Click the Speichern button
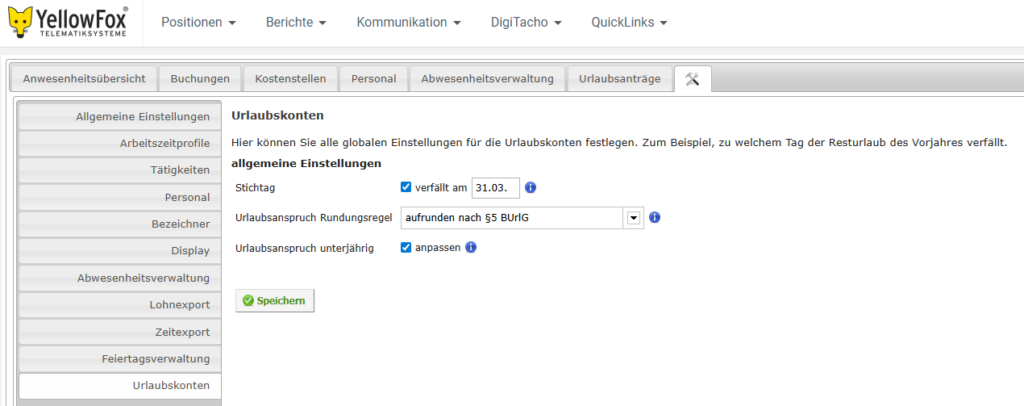The width and height of the screenshot is (1024, 406). click(274, 300)
